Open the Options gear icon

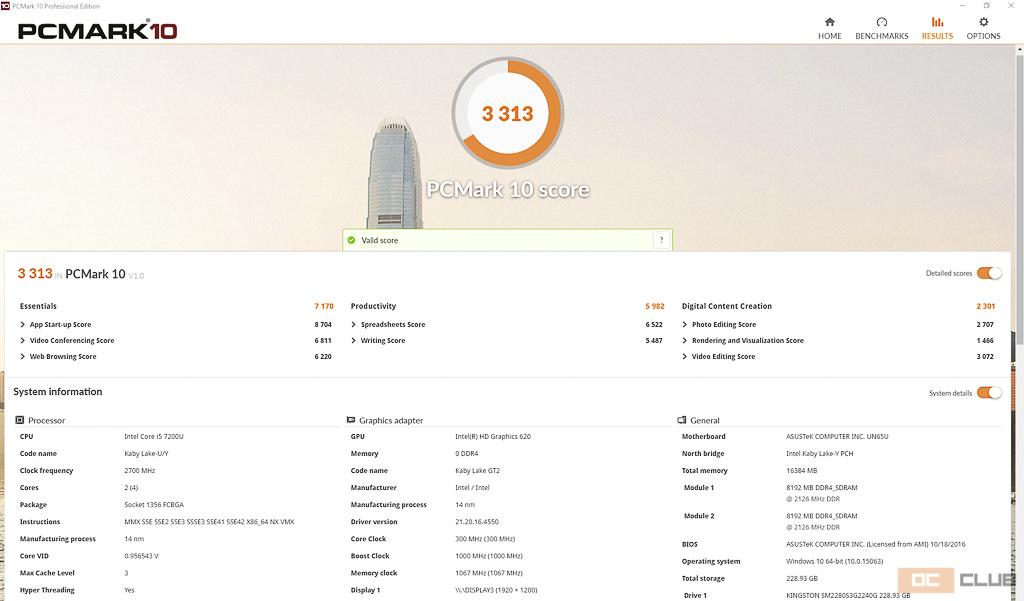pyautogui.click(x=984, y=22)
